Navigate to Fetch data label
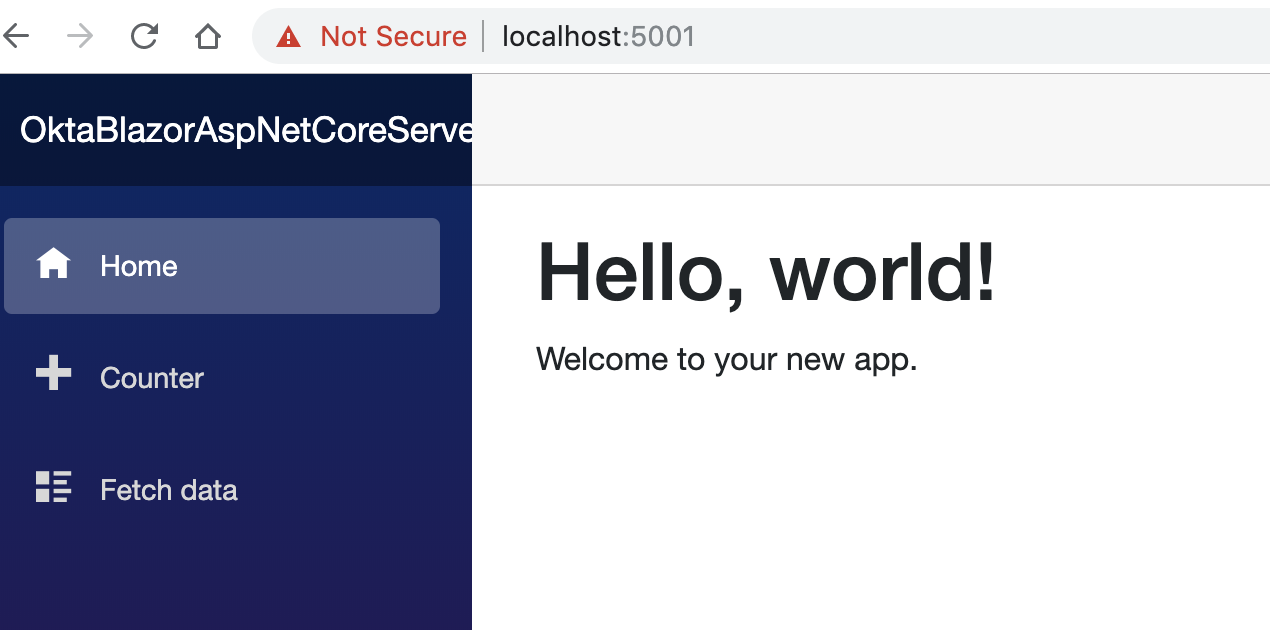Viewport: 1270px width, 630px height. point(169,490)
